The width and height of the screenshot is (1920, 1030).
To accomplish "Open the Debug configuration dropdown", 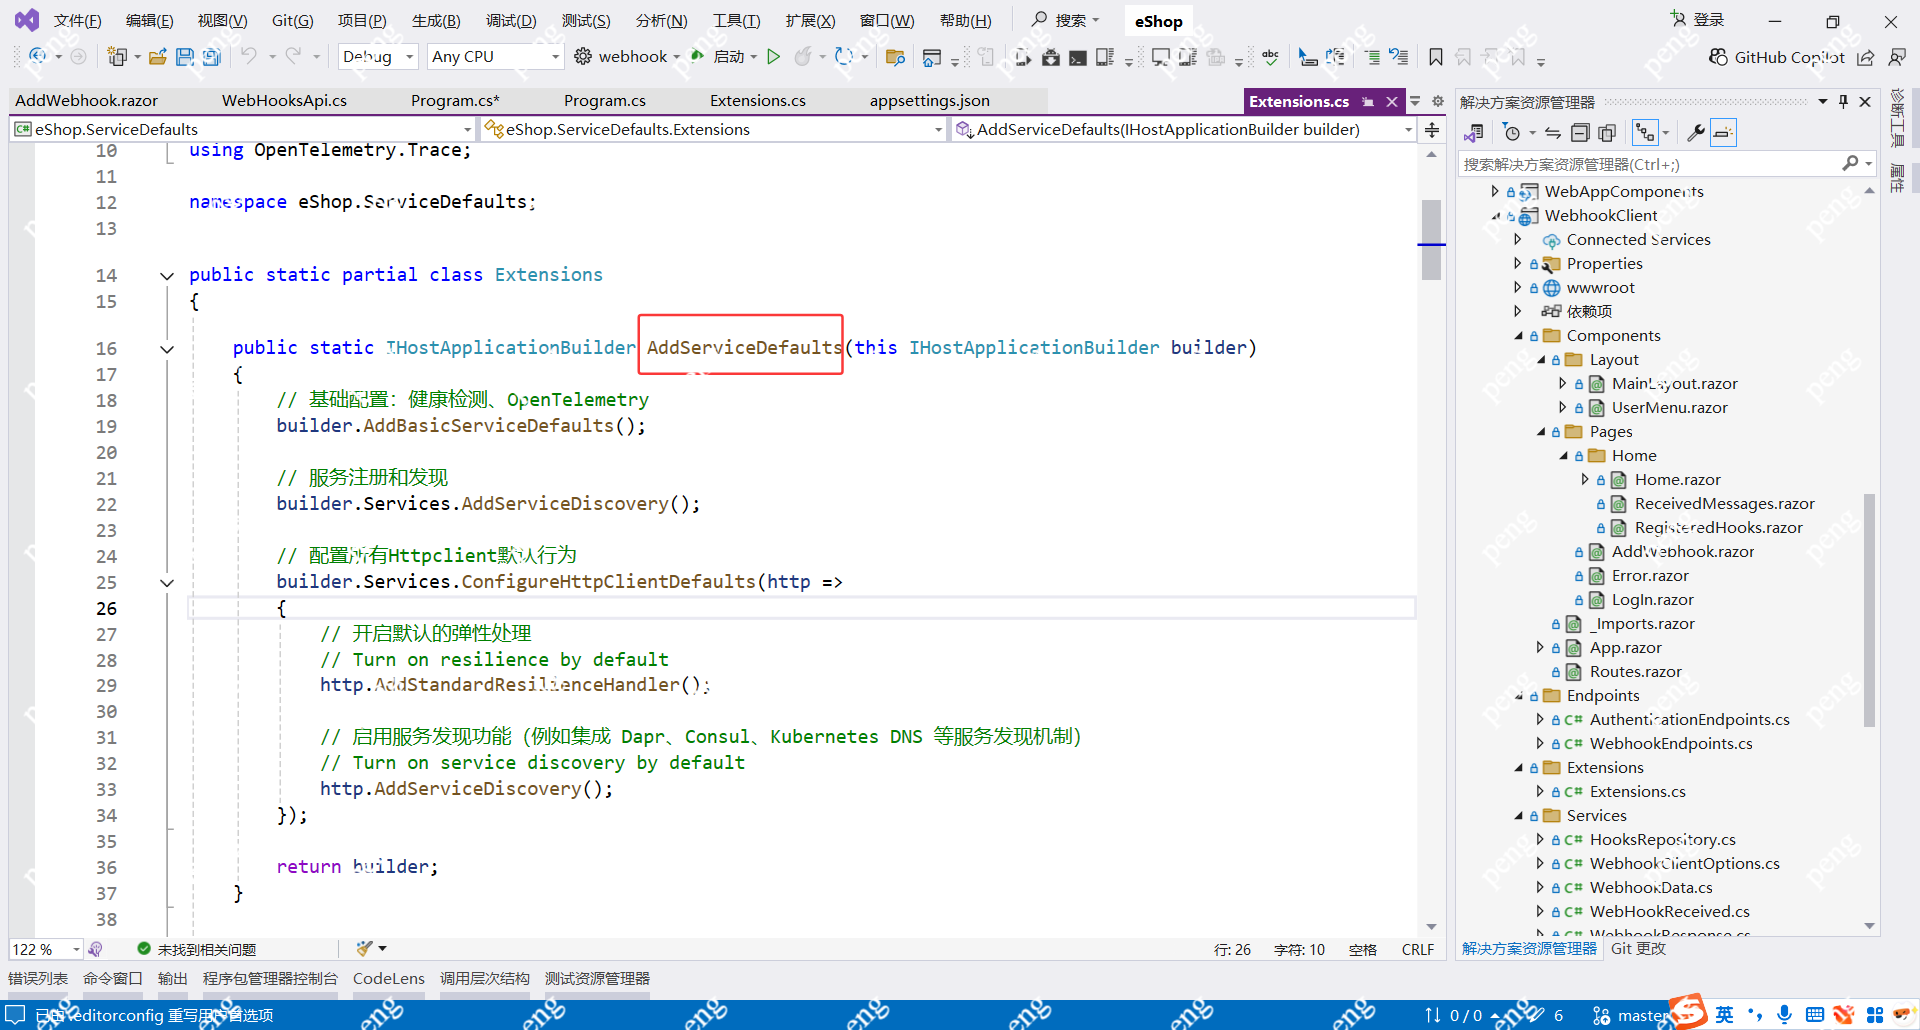I will click(x=378, y=57).
